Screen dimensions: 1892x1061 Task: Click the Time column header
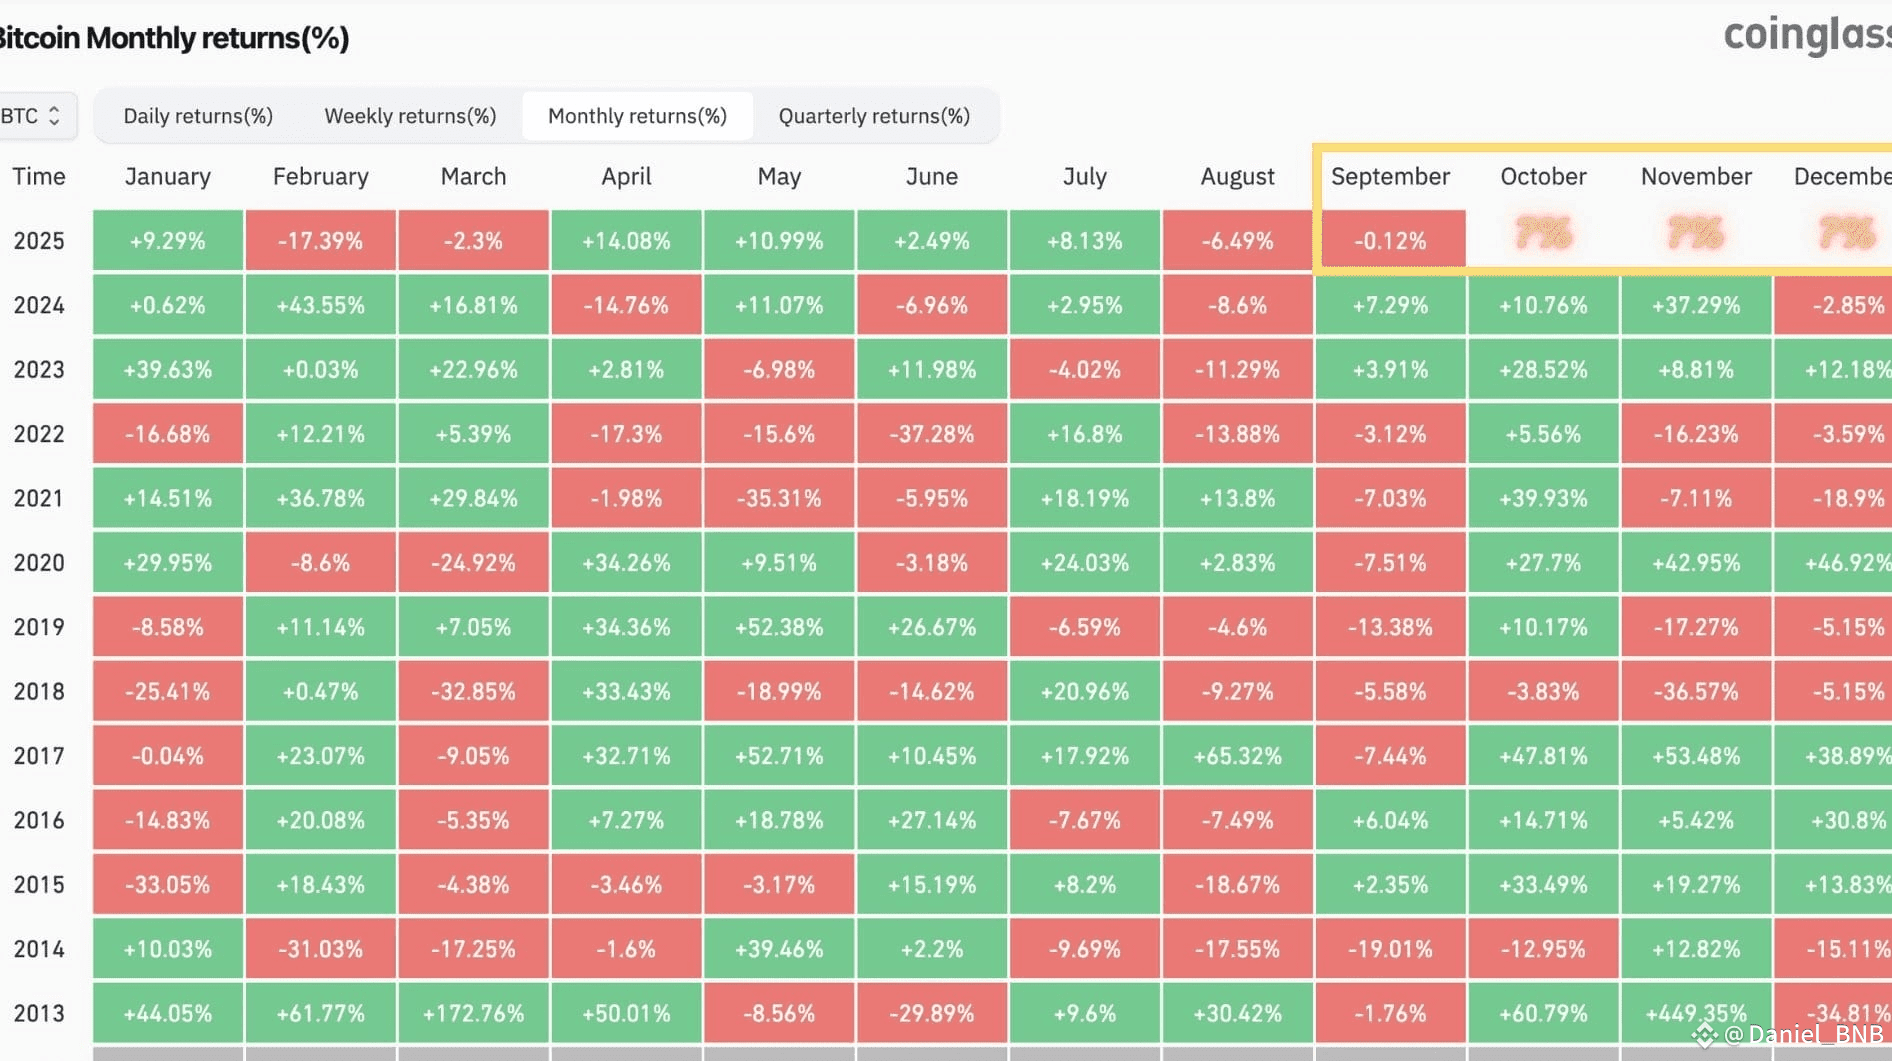[x=39, y=177]
